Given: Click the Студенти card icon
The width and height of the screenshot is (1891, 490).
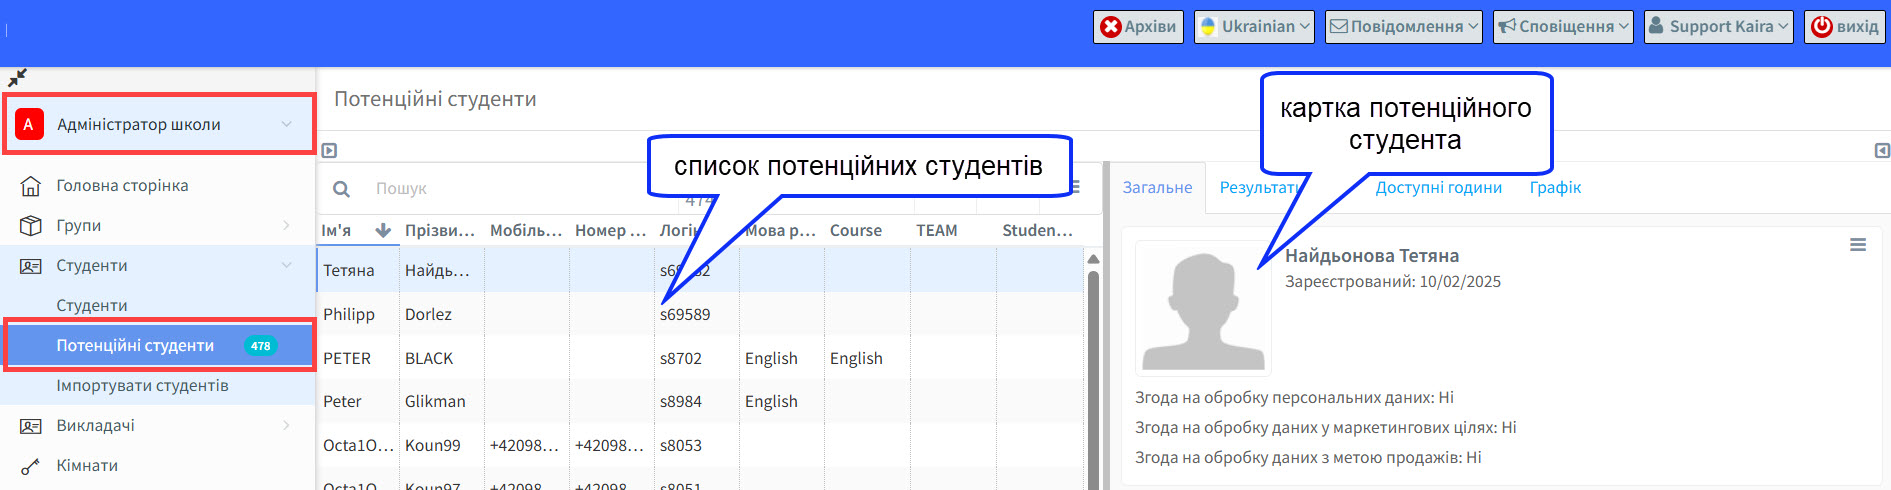Looking at the screenshot, I should [x=31, y=265].
